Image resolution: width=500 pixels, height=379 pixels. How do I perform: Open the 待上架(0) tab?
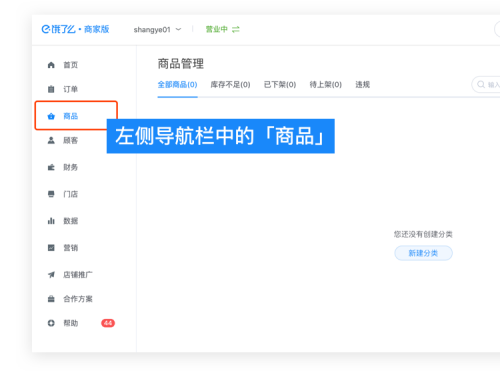tap(326, 85)
